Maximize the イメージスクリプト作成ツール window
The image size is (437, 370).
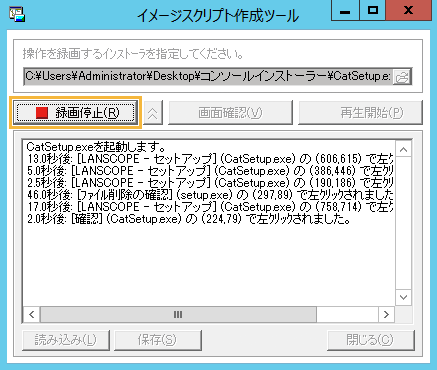(x=372, y=11)
